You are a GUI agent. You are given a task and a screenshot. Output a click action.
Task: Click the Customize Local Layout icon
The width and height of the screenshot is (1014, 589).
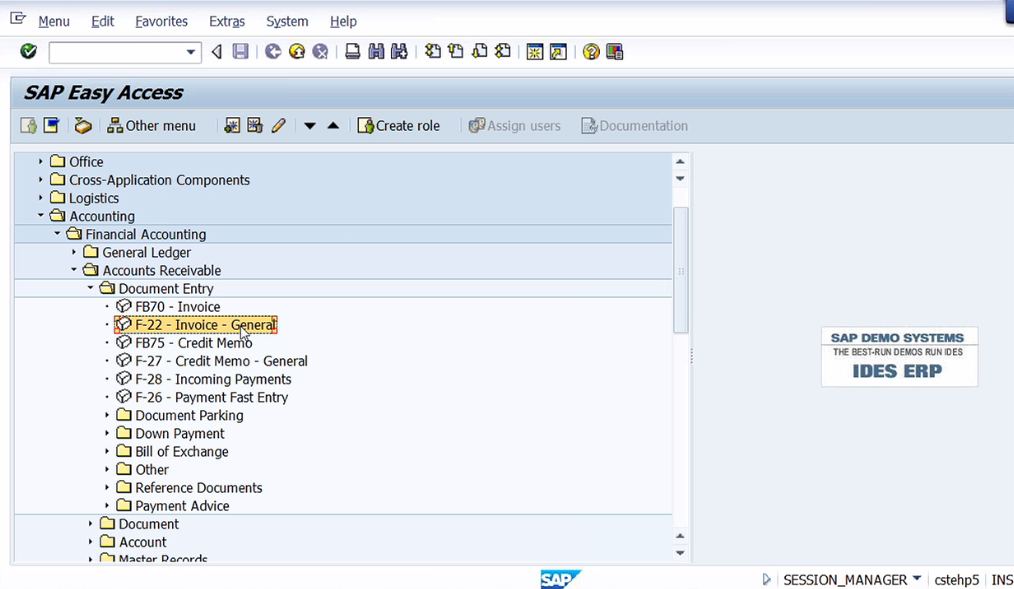tap(614, 52)
